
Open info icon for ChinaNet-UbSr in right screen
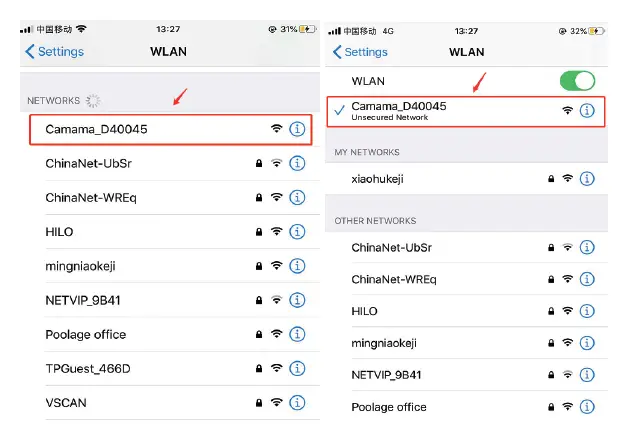587,247
